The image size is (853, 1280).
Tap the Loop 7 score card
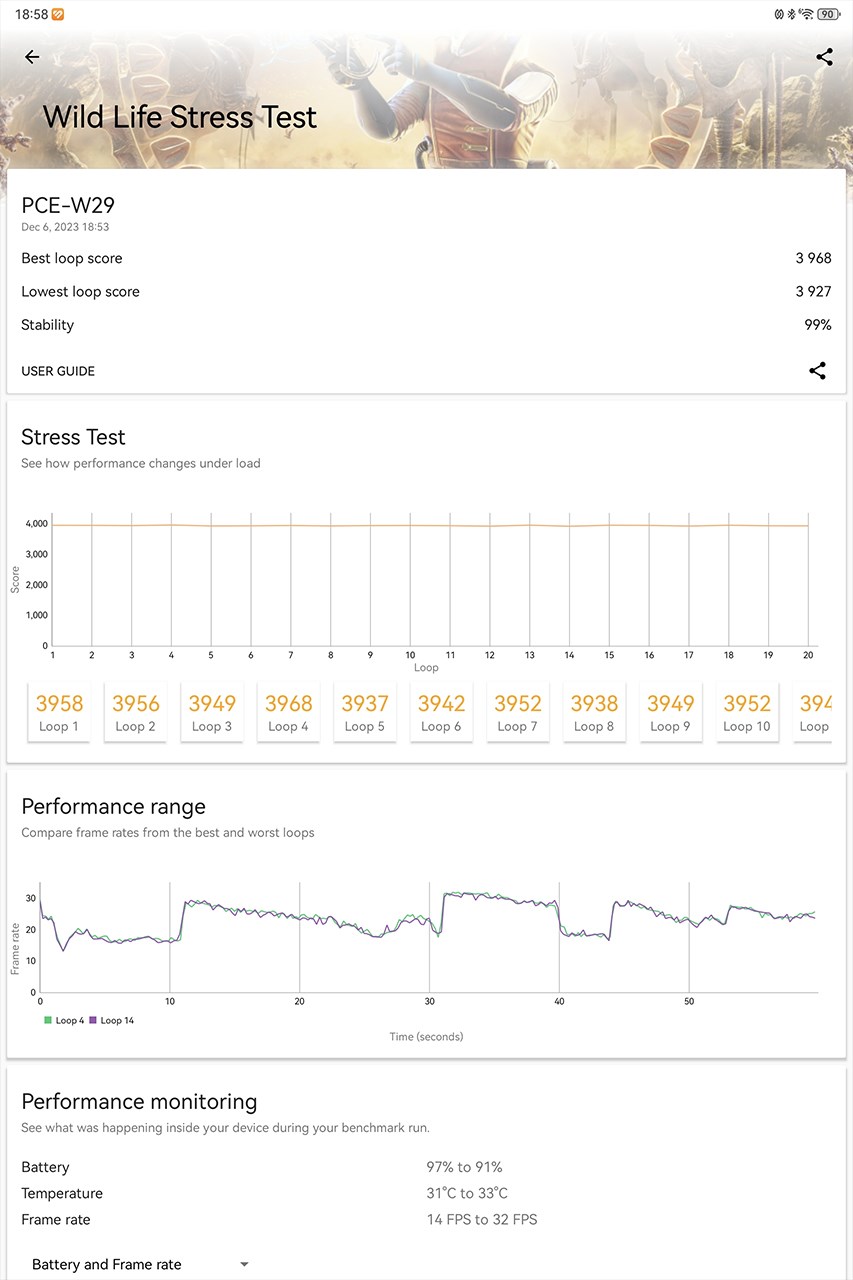click(518, 712)
